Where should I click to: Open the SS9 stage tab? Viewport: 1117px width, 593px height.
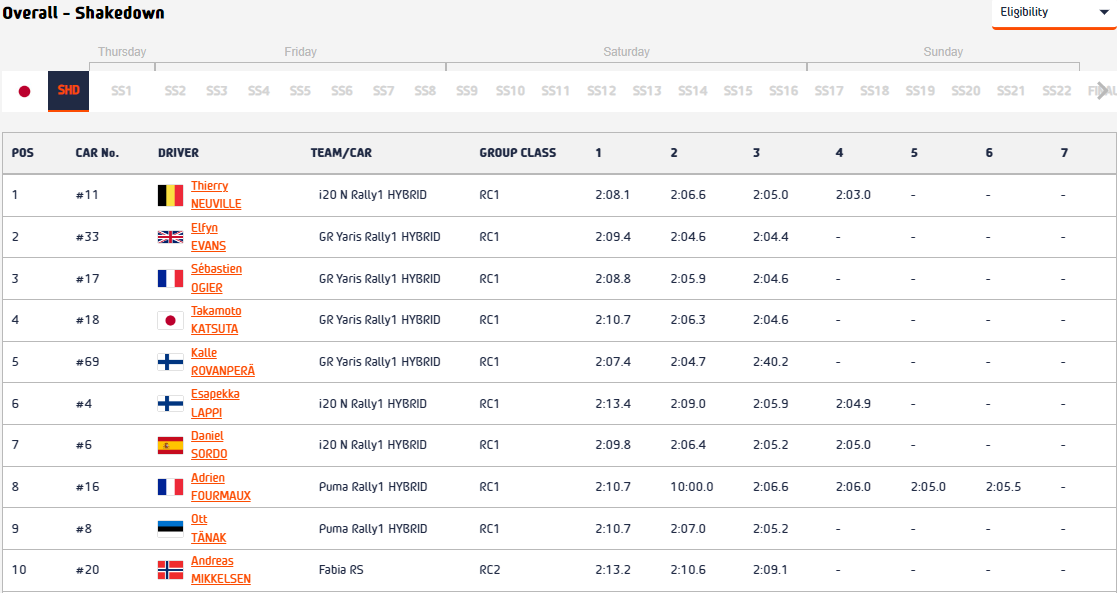point(466,91)
